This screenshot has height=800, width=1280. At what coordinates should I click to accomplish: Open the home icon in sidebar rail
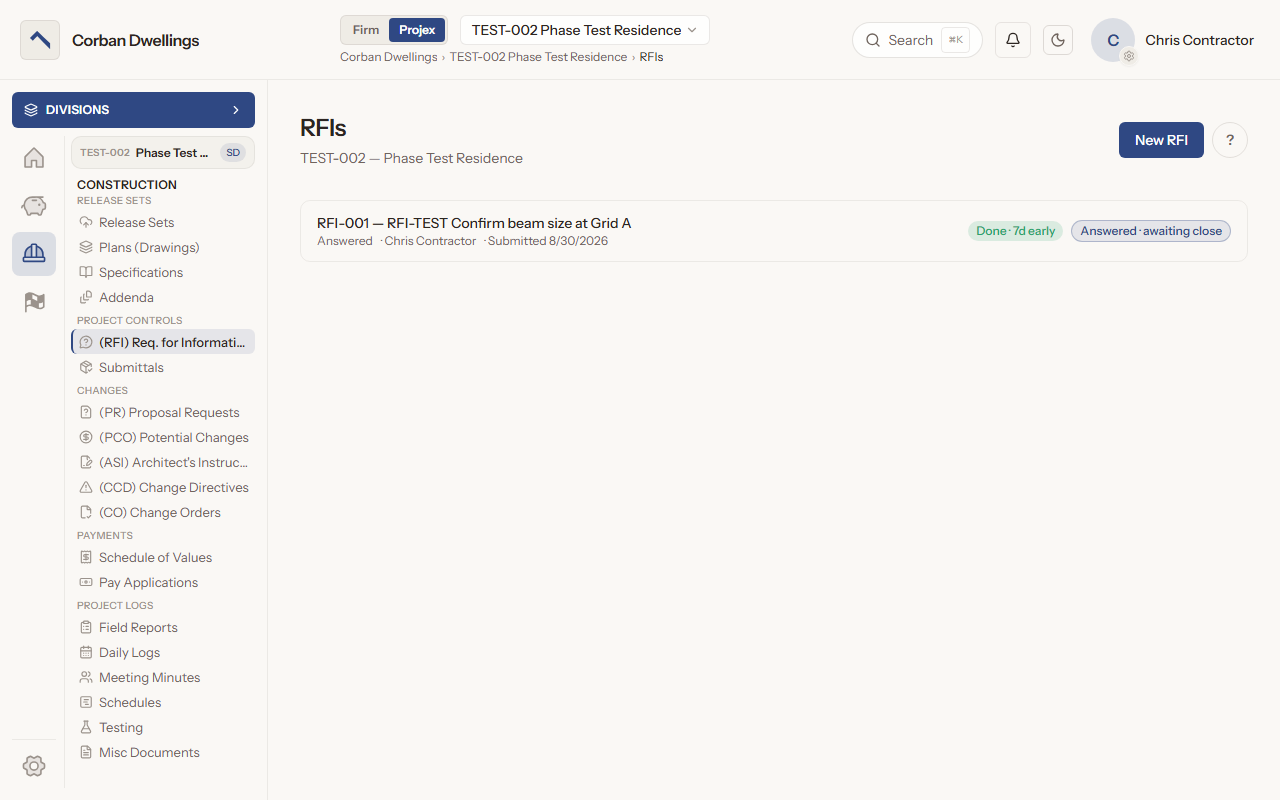tap(34, 158)
